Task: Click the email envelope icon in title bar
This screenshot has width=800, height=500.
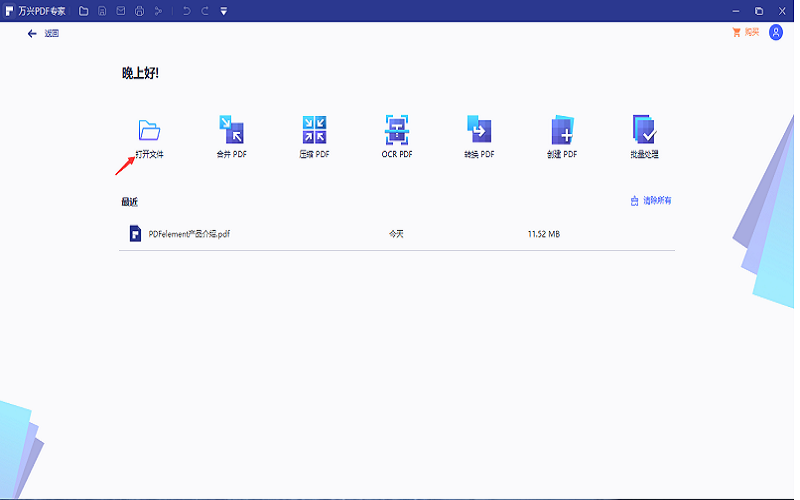Action: (x=121, y=11)
